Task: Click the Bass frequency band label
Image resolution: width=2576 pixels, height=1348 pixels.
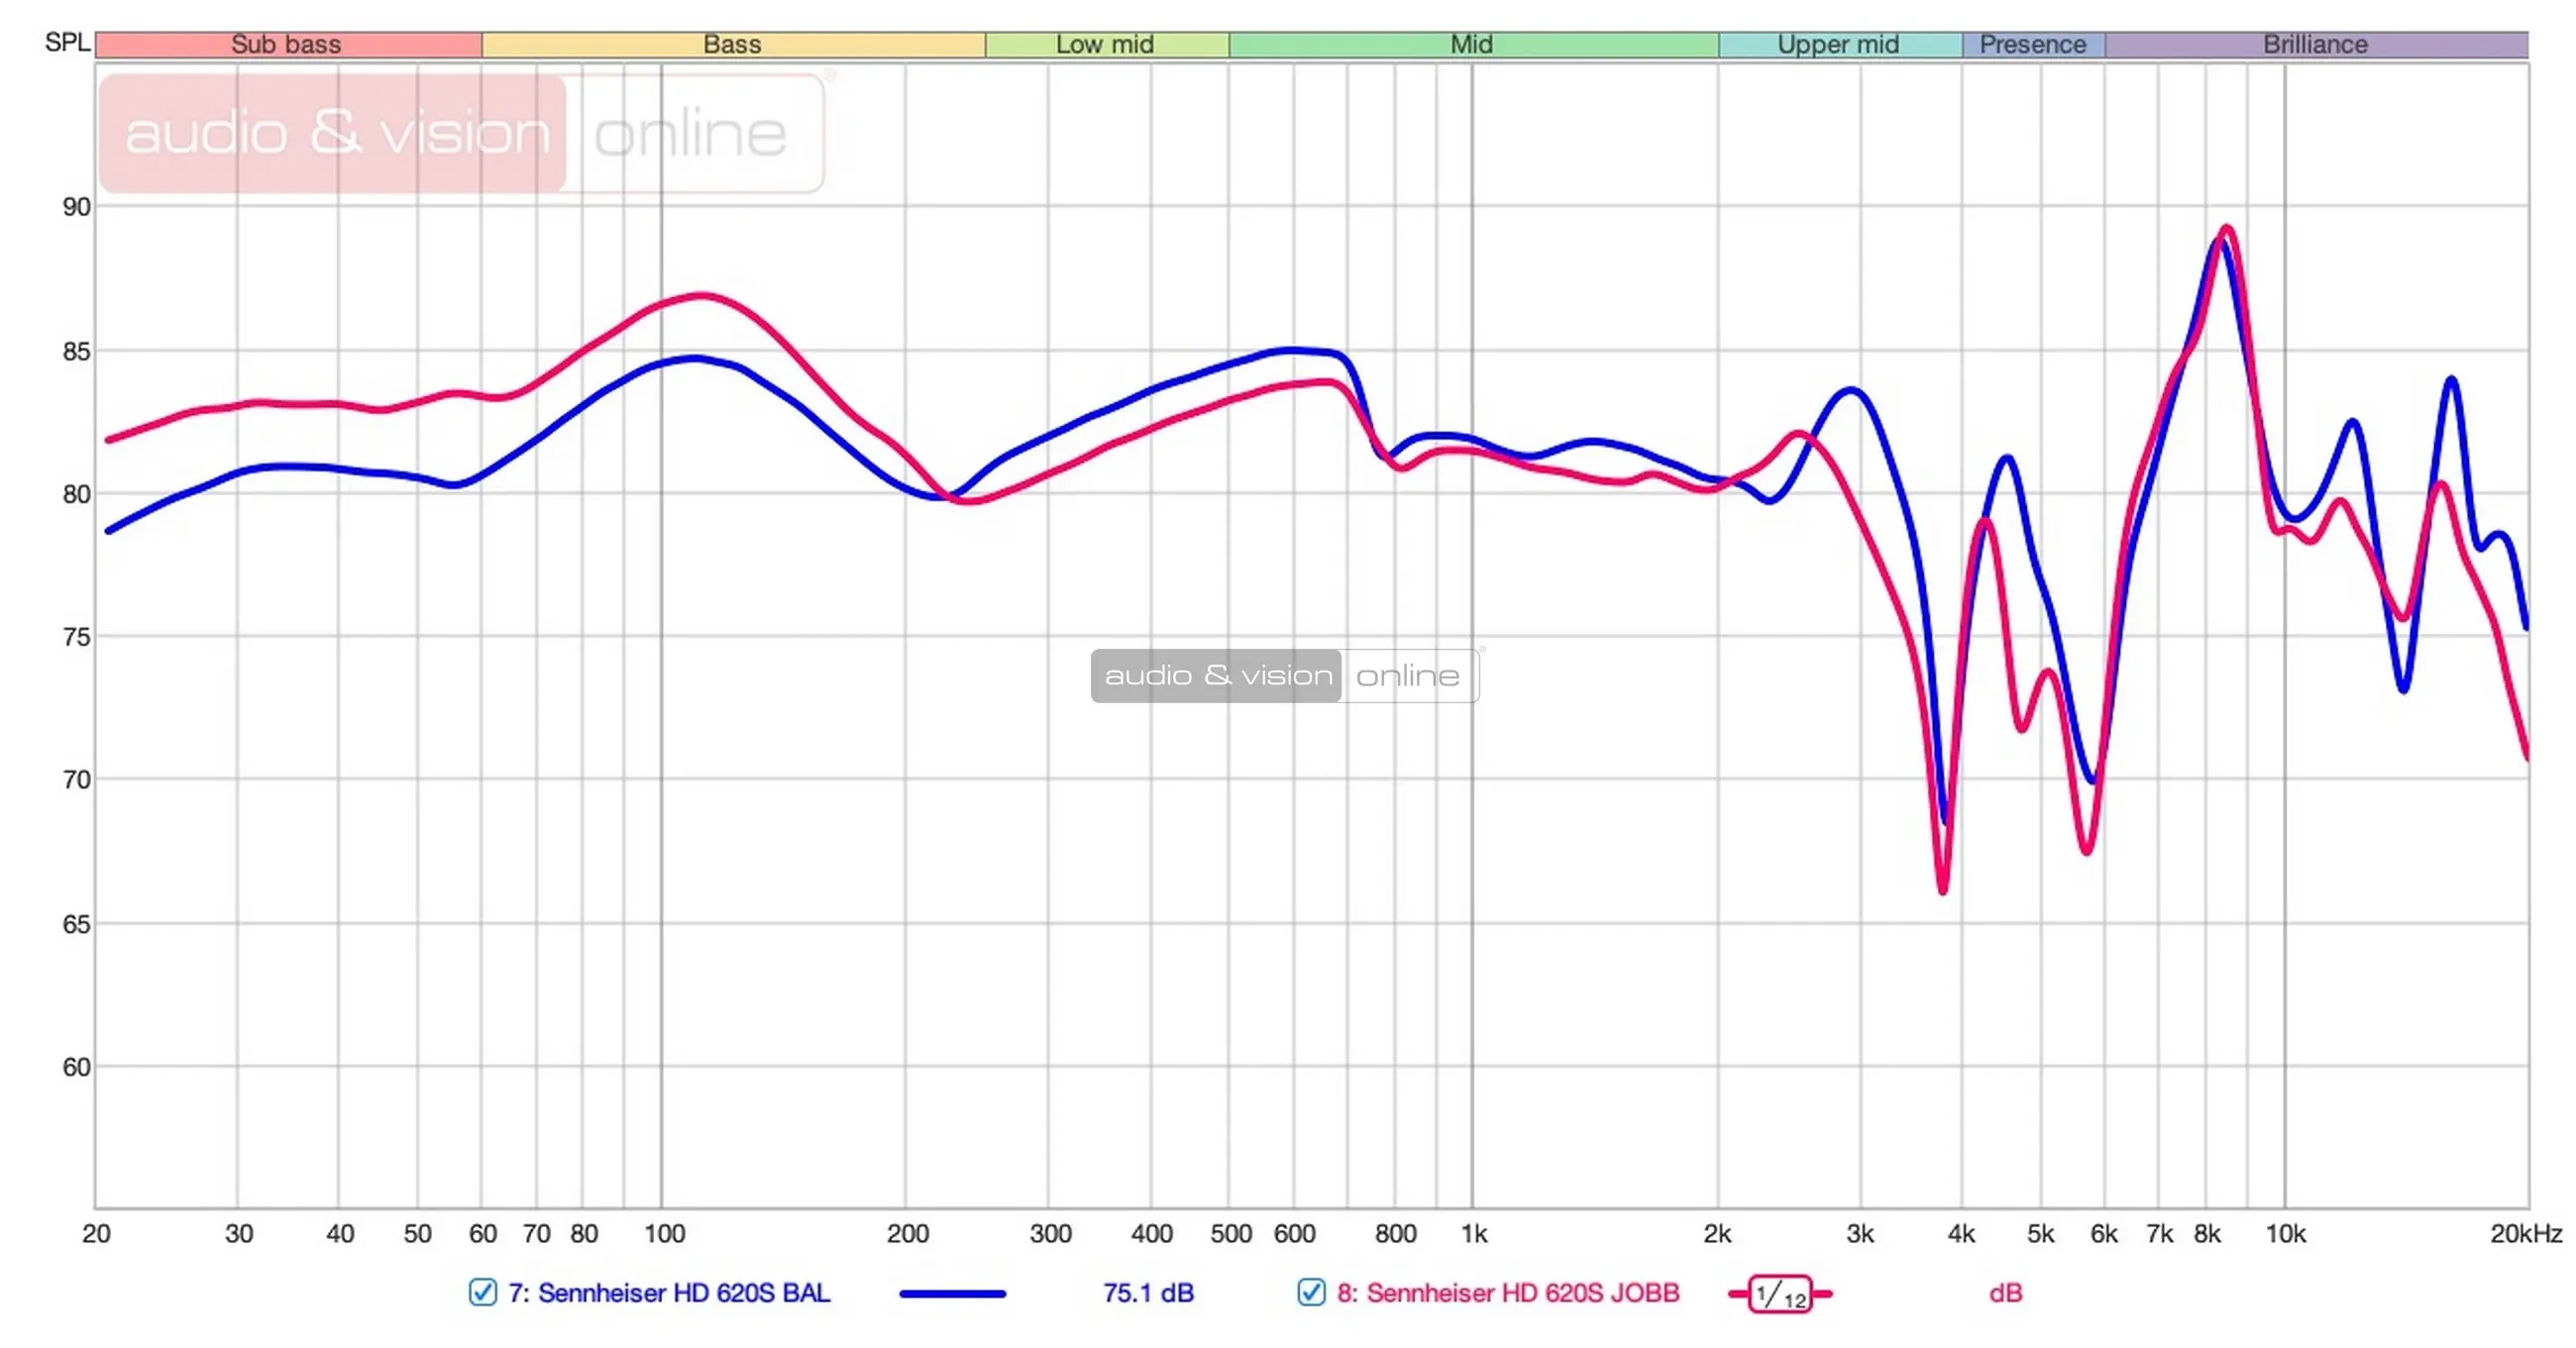Action: (732, 44)
